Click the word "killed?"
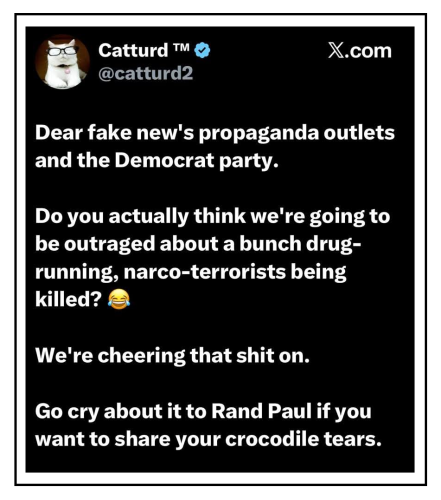 tap(68, 299)
